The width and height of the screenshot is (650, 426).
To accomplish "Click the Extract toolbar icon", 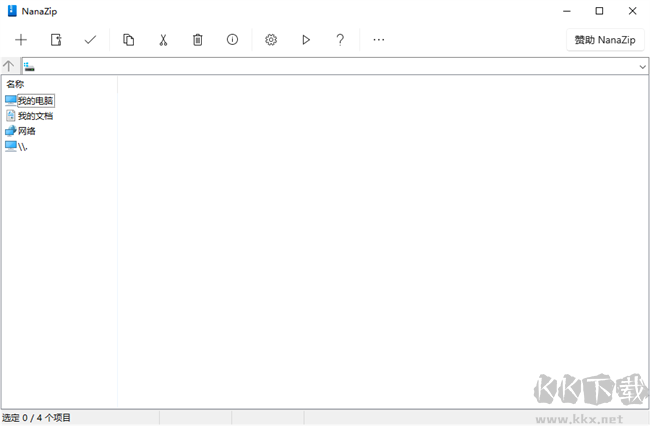I will (x=56, y=40).
